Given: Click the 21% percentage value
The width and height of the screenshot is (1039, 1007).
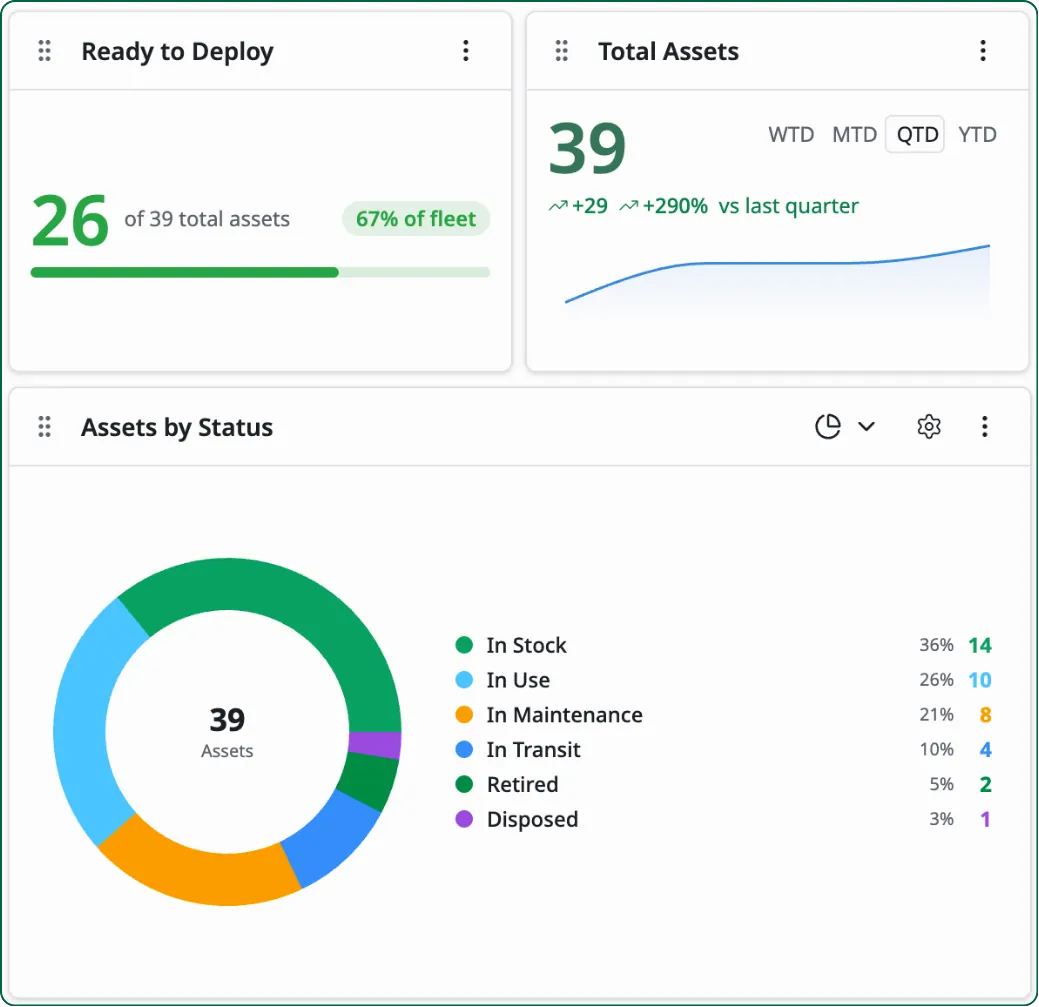Looking at the screenshot, I should (x=936, y=715).
